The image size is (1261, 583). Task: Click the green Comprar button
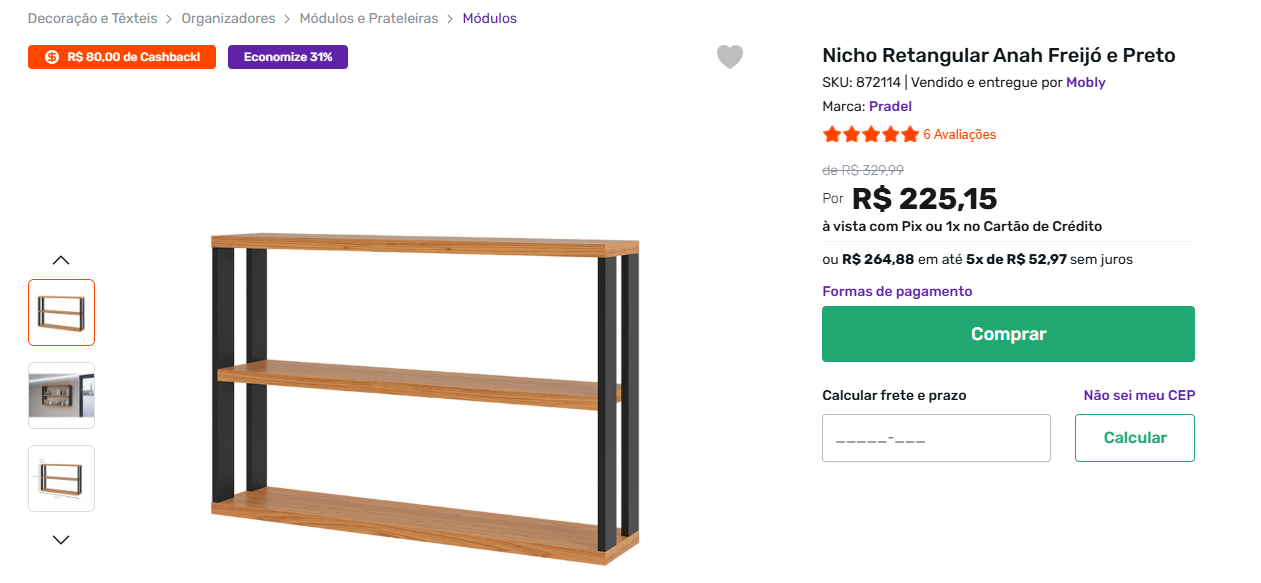tap(1008, 334)
